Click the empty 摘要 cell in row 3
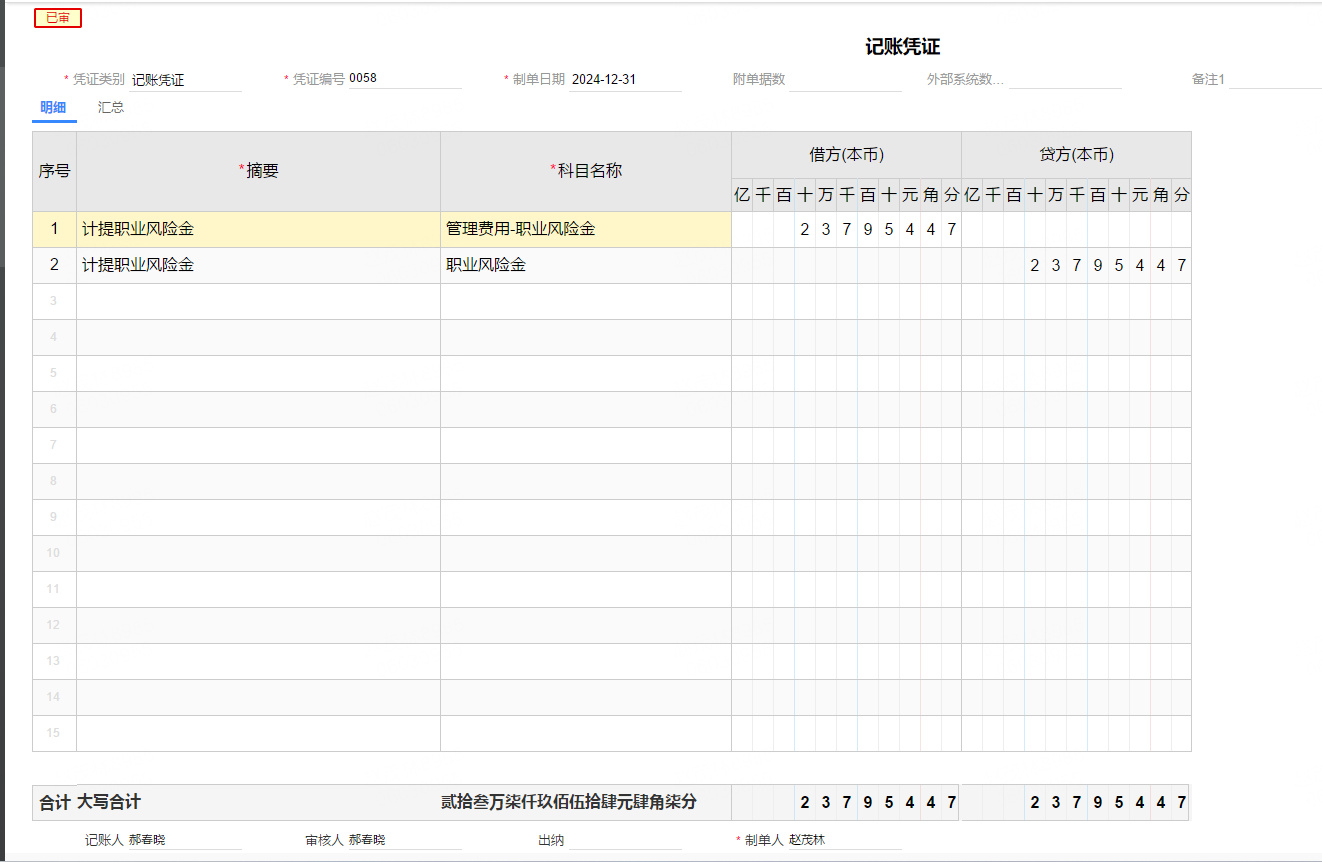The width and height of the screenshot is (1322, 862). pos(258,302)
